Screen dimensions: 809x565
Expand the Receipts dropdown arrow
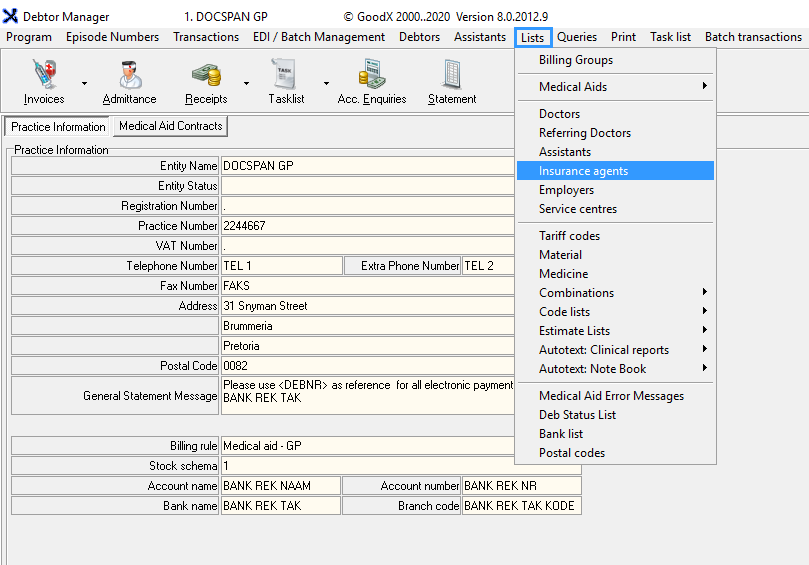coord(246,84)
